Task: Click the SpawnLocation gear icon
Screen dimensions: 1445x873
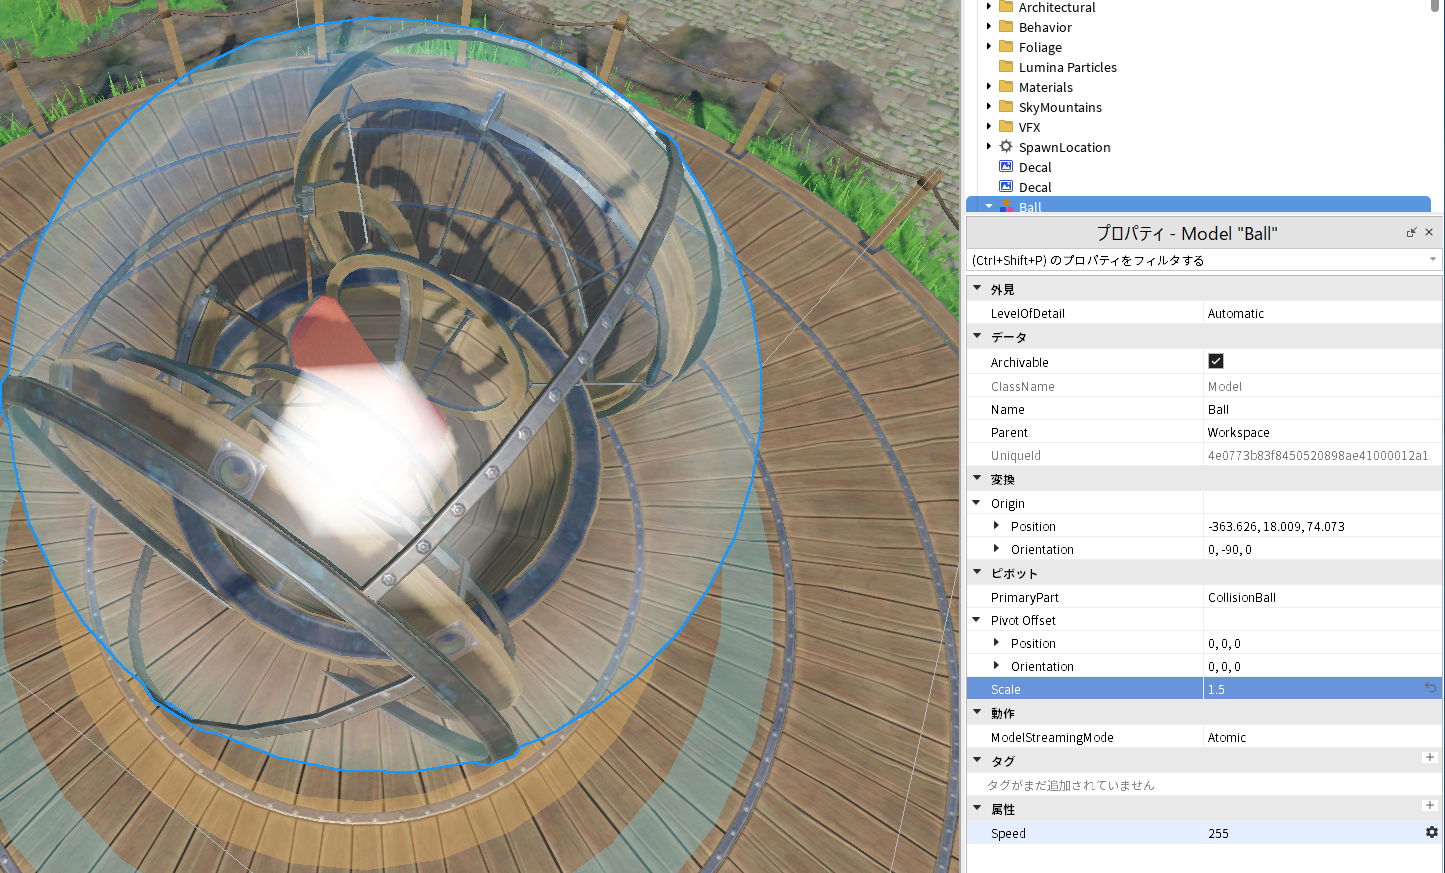Action: pyautogui.click(x=1006, y=147)
